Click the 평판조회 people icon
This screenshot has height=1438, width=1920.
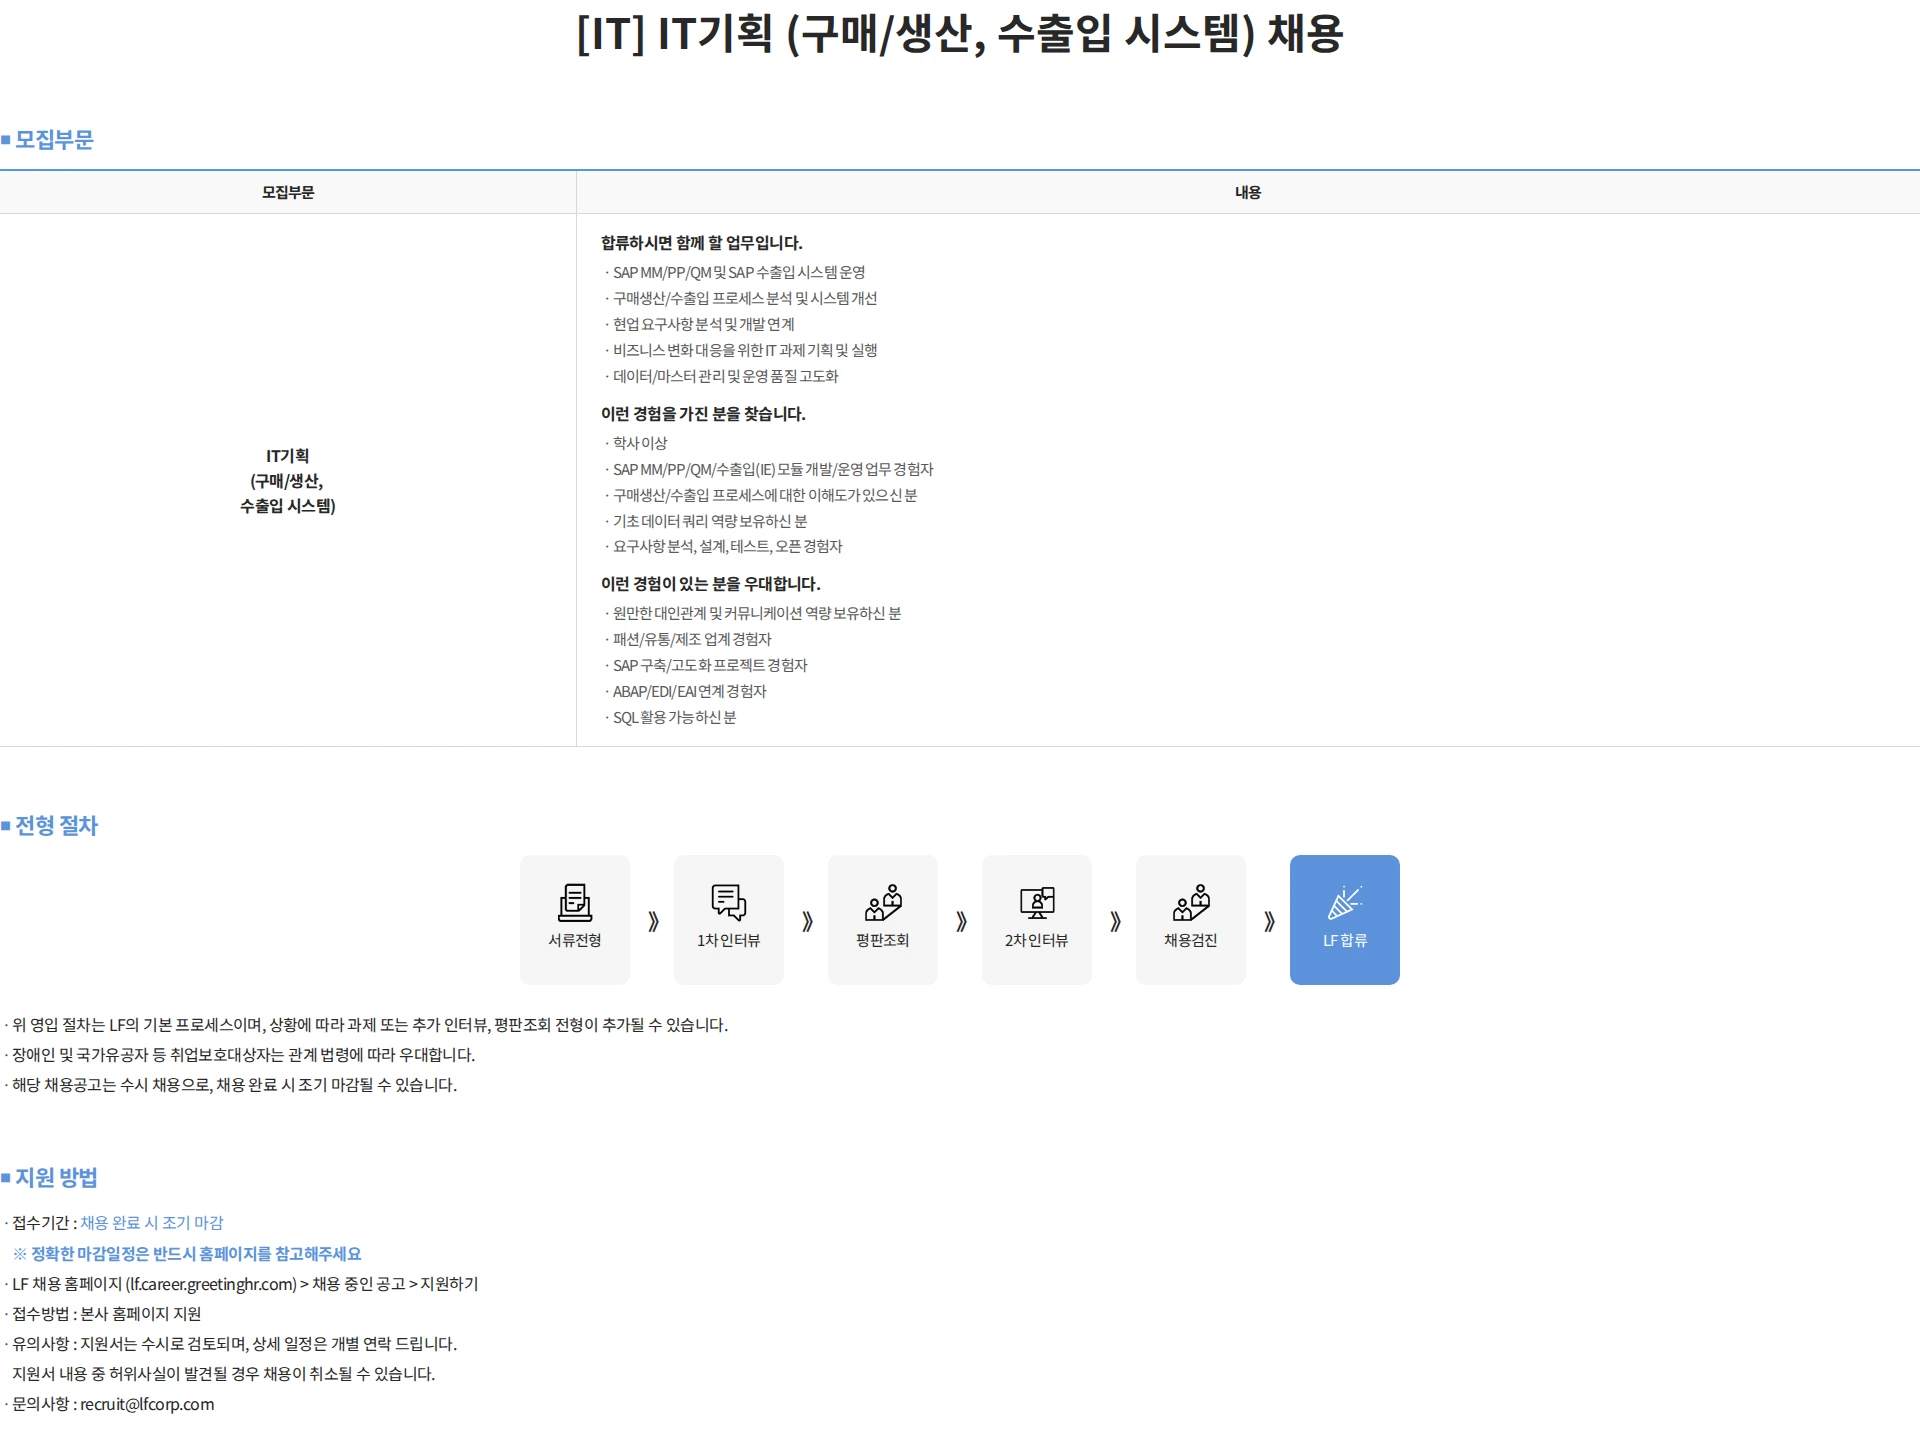point(883,902)
